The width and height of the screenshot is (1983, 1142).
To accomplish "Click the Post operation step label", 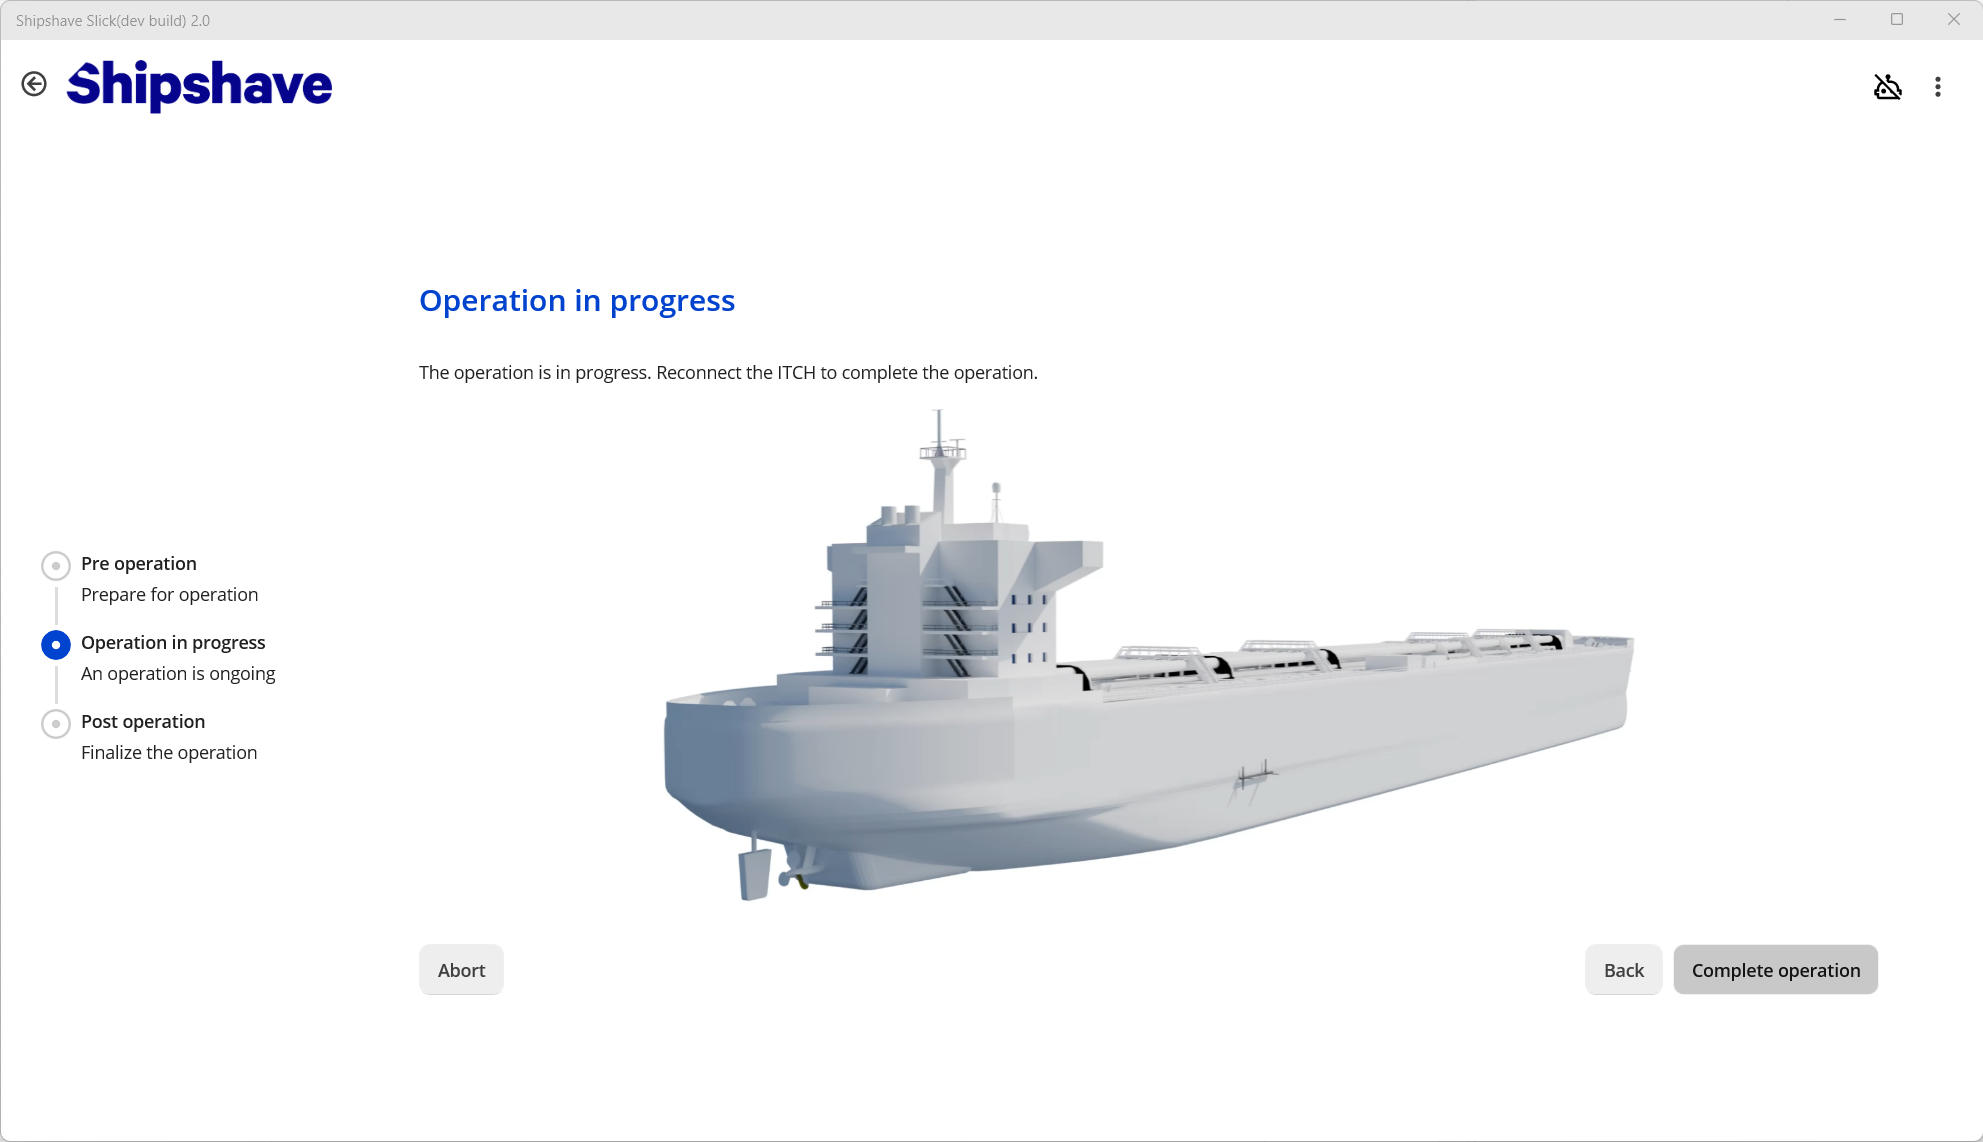I will pos(143,722).
